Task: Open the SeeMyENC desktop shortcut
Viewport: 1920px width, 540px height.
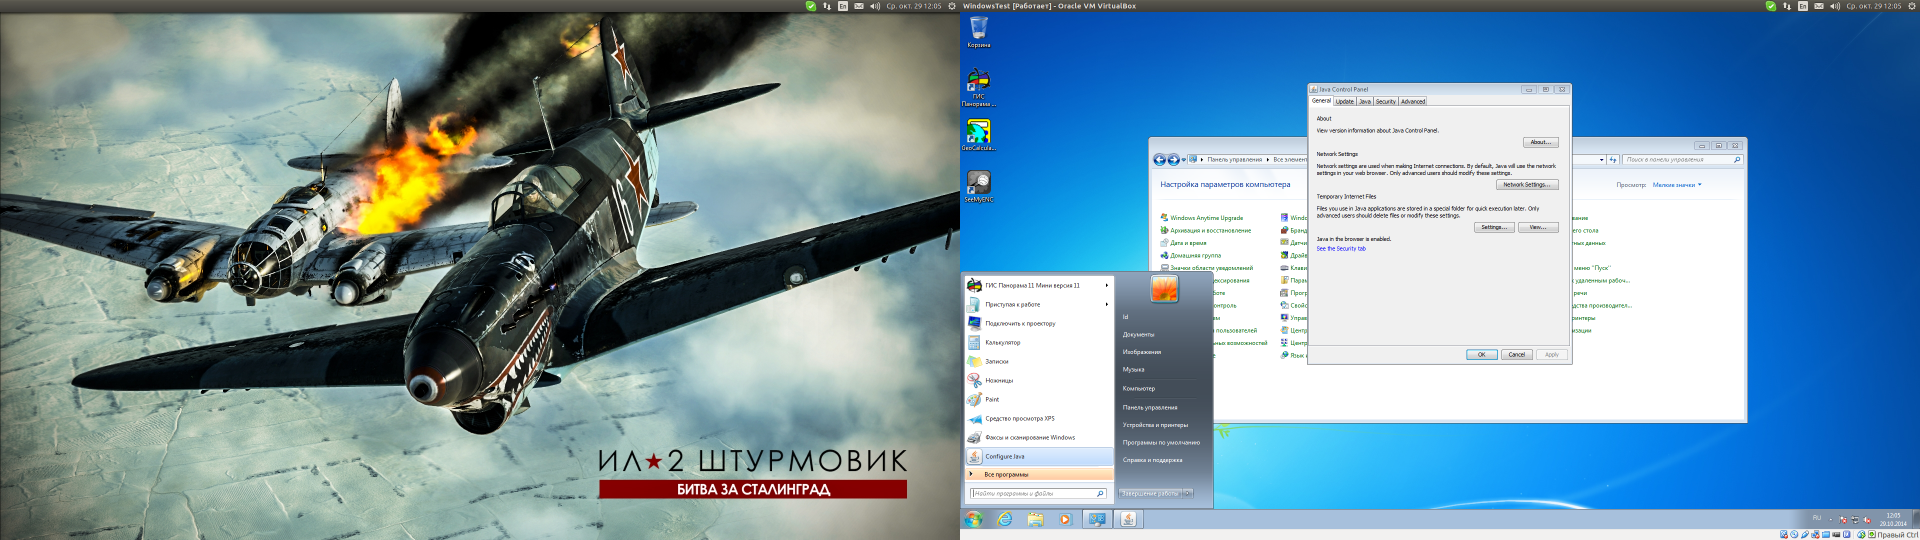Action: 978,186
